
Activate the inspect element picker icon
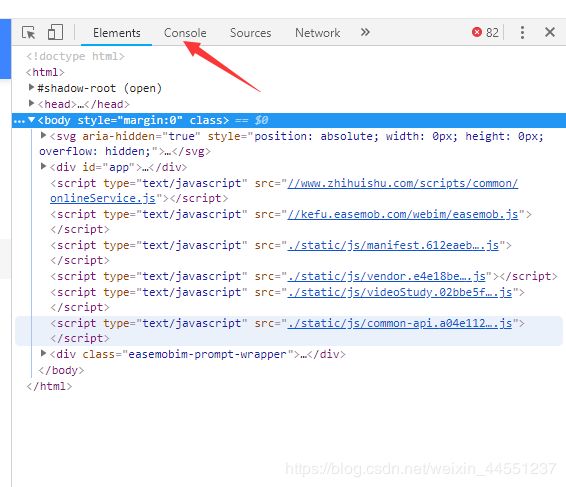click(29, 32)
